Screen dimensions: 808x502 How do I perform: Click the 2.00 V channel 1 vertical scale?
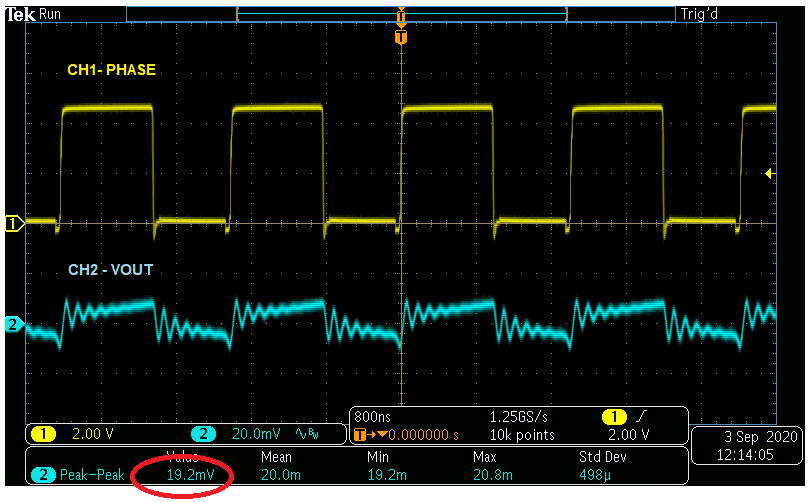point(92,434)
